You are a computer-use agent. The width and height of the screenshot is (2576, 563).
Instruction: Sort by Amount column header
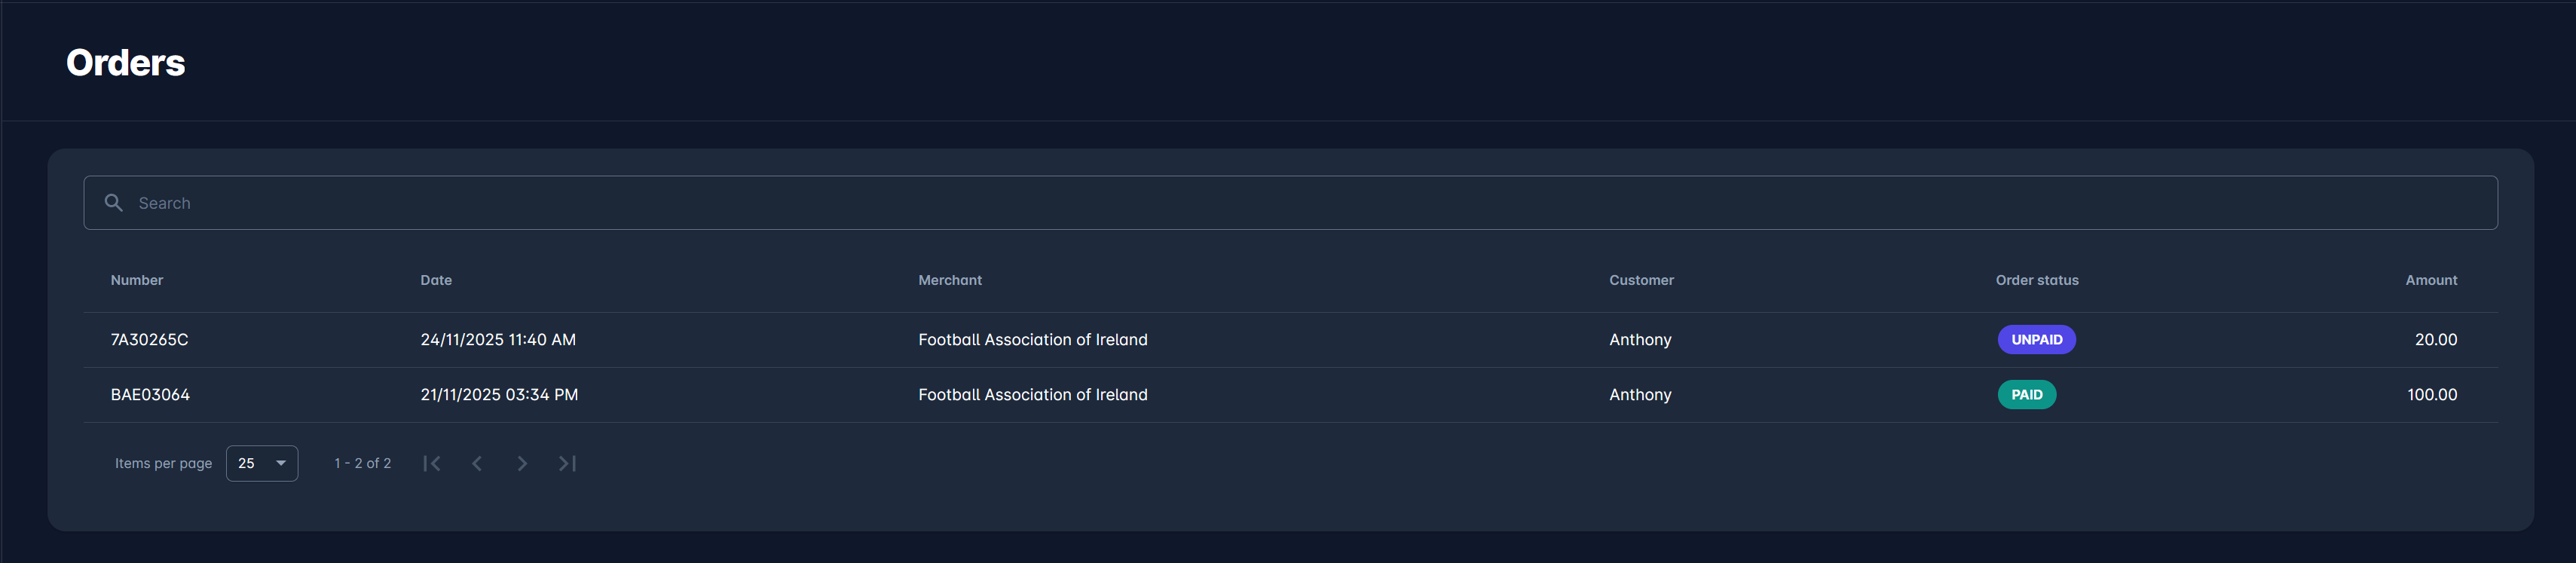(x=2431, y=280)
